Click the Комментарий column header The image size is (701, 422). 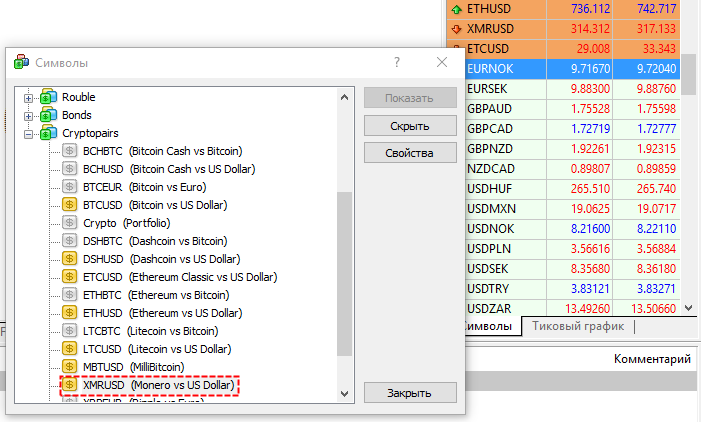(x=652, y=359)
